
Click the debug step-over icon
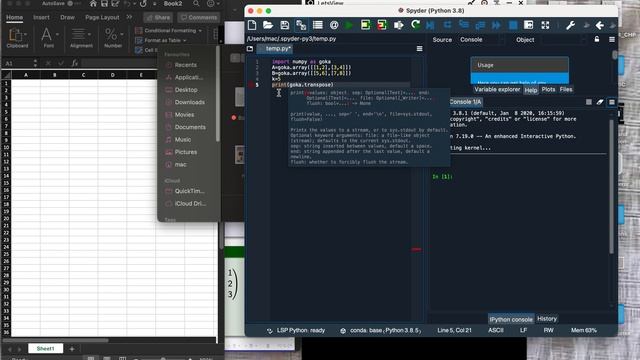pos(447,25)
